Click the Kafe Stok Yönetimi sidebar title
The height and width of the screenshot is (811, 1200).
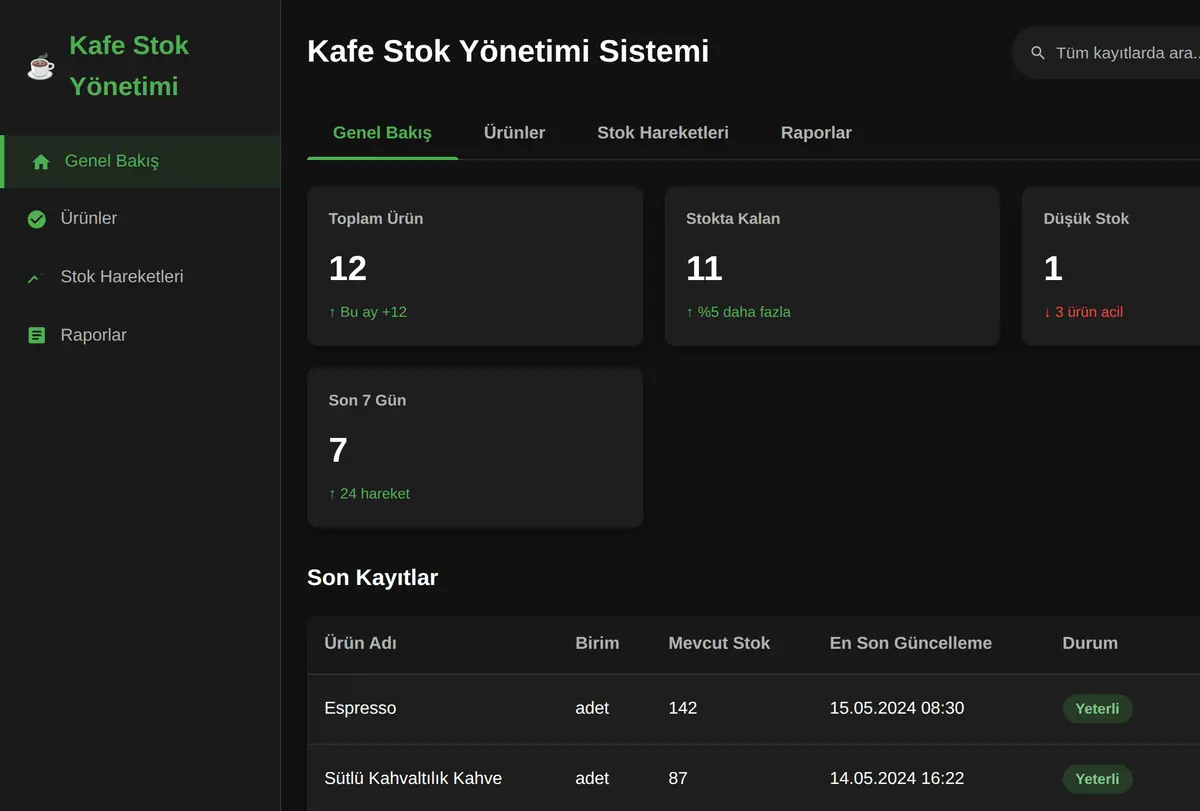pyautogui.click(x=129, y=66)
